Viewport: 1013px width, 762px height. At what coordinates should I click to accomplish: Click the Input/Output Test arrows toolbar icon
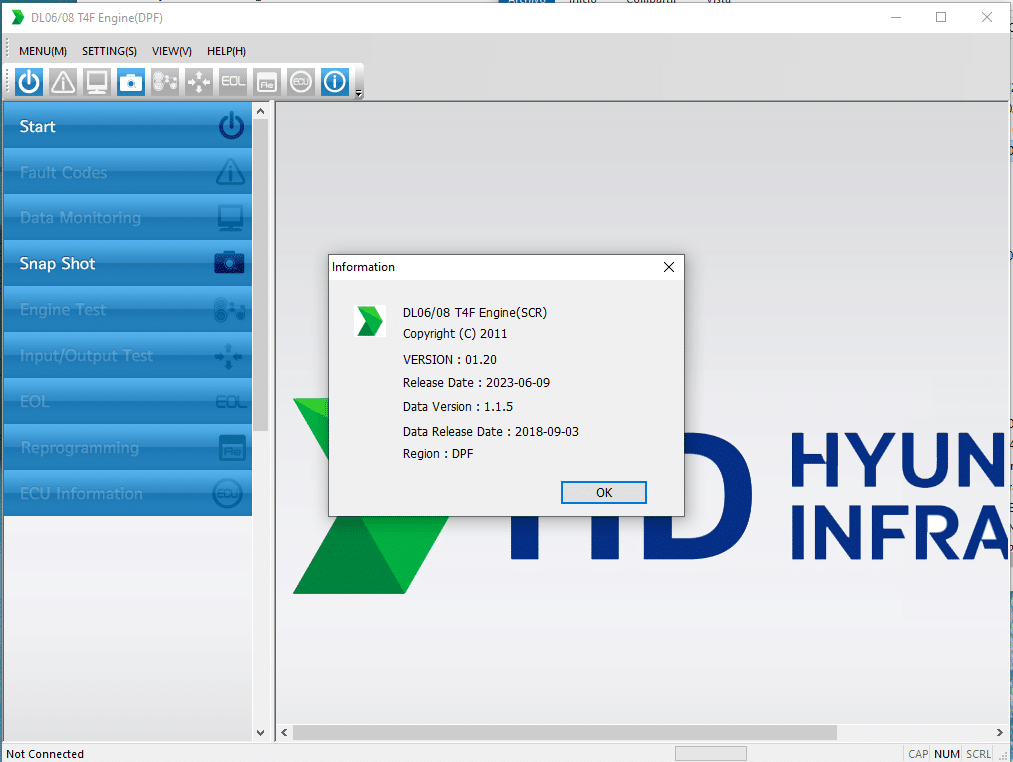199,82
